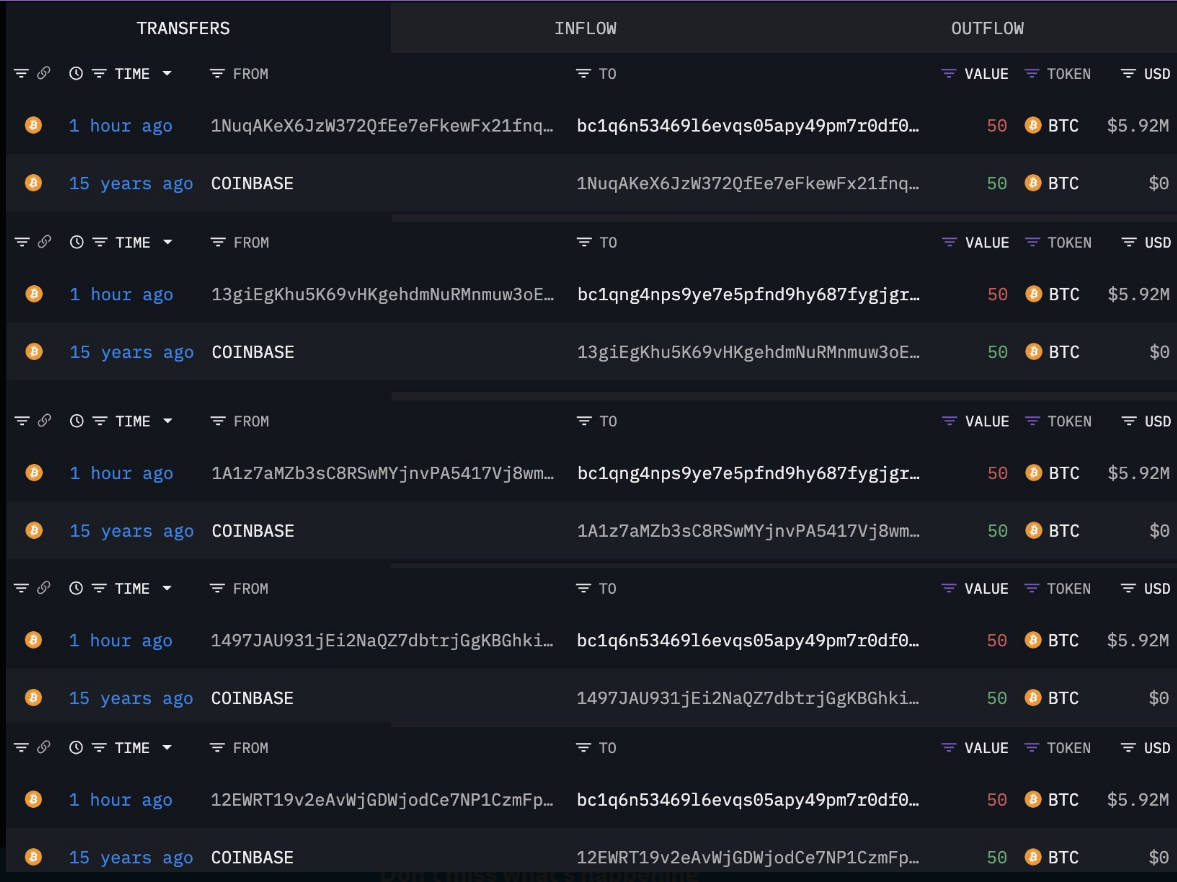
Task: Click the USD filter icon in first table
Action: [x=1127, y=74]
